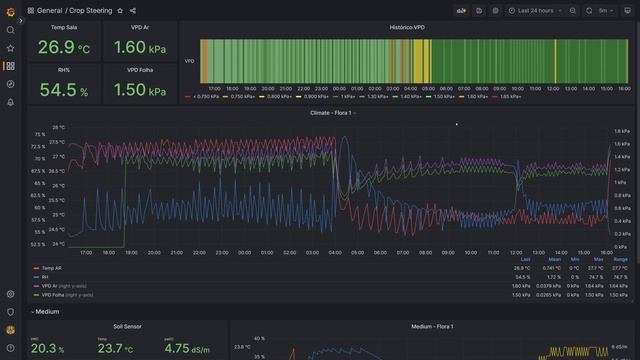This screenshot has width=640, height=360.
Task: Open the VPD Ar panel title menu
Action: (140, 27)
